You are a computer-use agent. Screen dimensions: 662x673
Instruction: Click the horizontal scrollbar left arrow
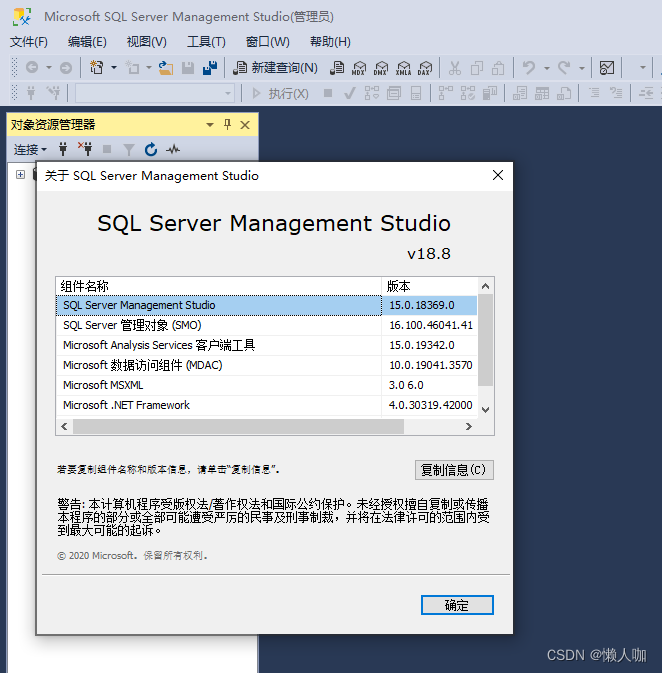coord(64,427)
